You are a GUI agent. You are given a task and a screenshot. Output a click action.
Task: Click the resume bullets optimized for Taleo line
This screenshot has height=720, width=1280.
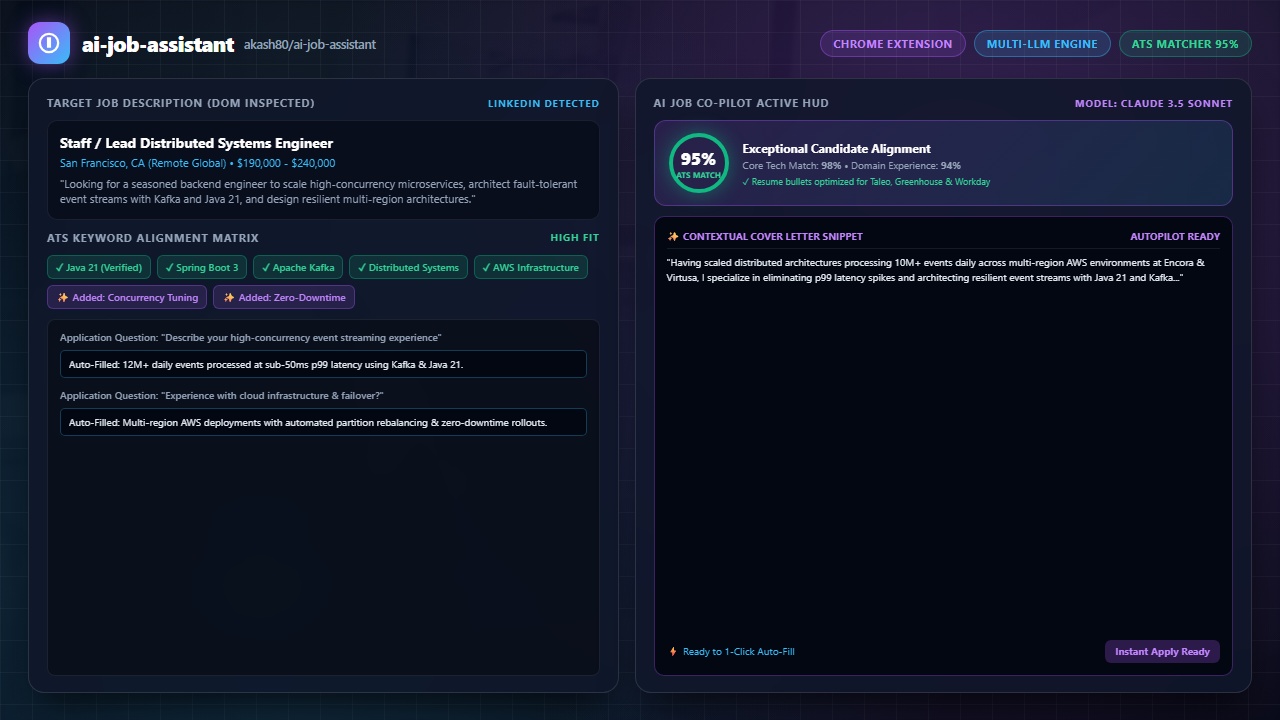pos(866,182)
